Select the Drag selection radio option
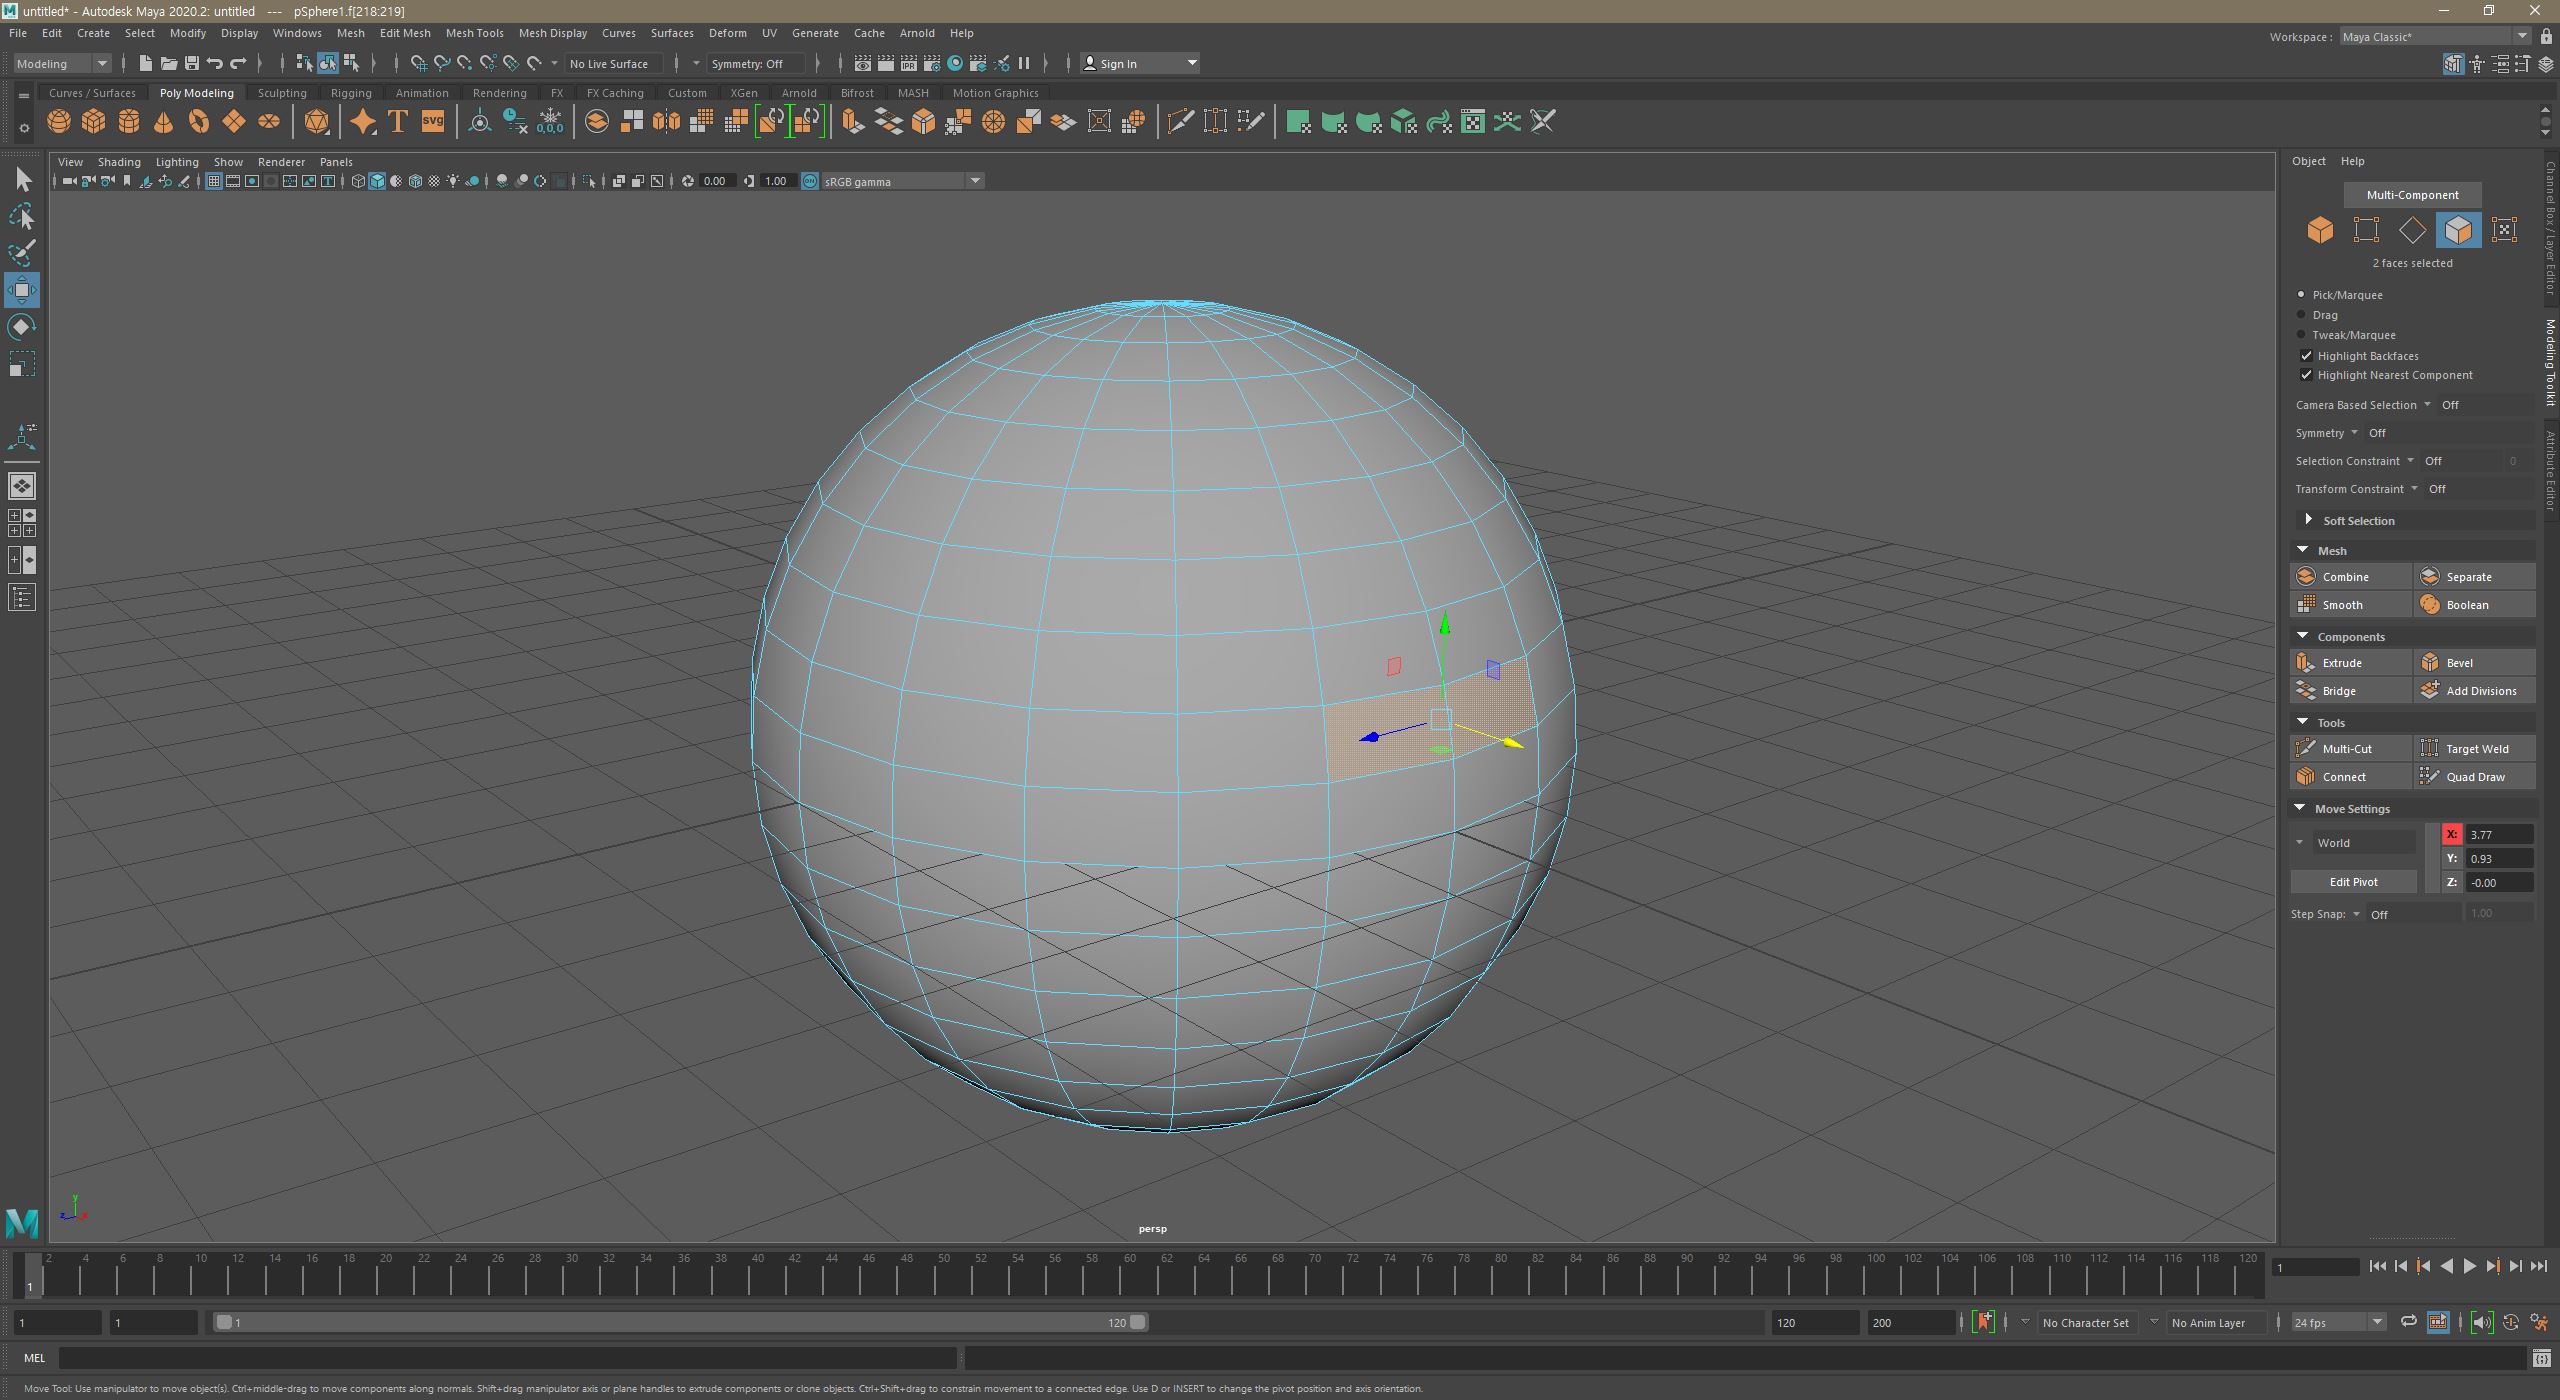The width and height of the screenshot is (2560, 1400). point(2301,315)
